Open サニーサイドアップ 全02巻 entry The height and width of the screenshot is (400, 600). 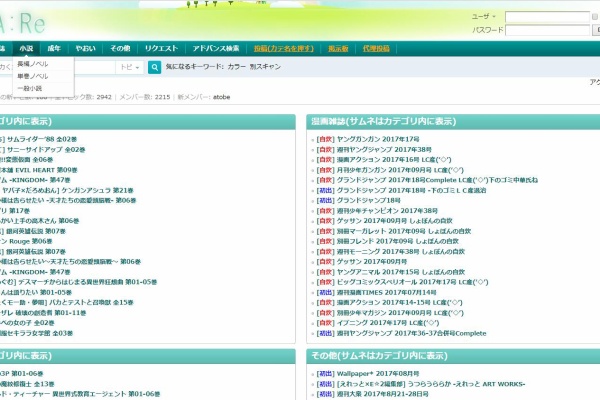pos(42,150)
